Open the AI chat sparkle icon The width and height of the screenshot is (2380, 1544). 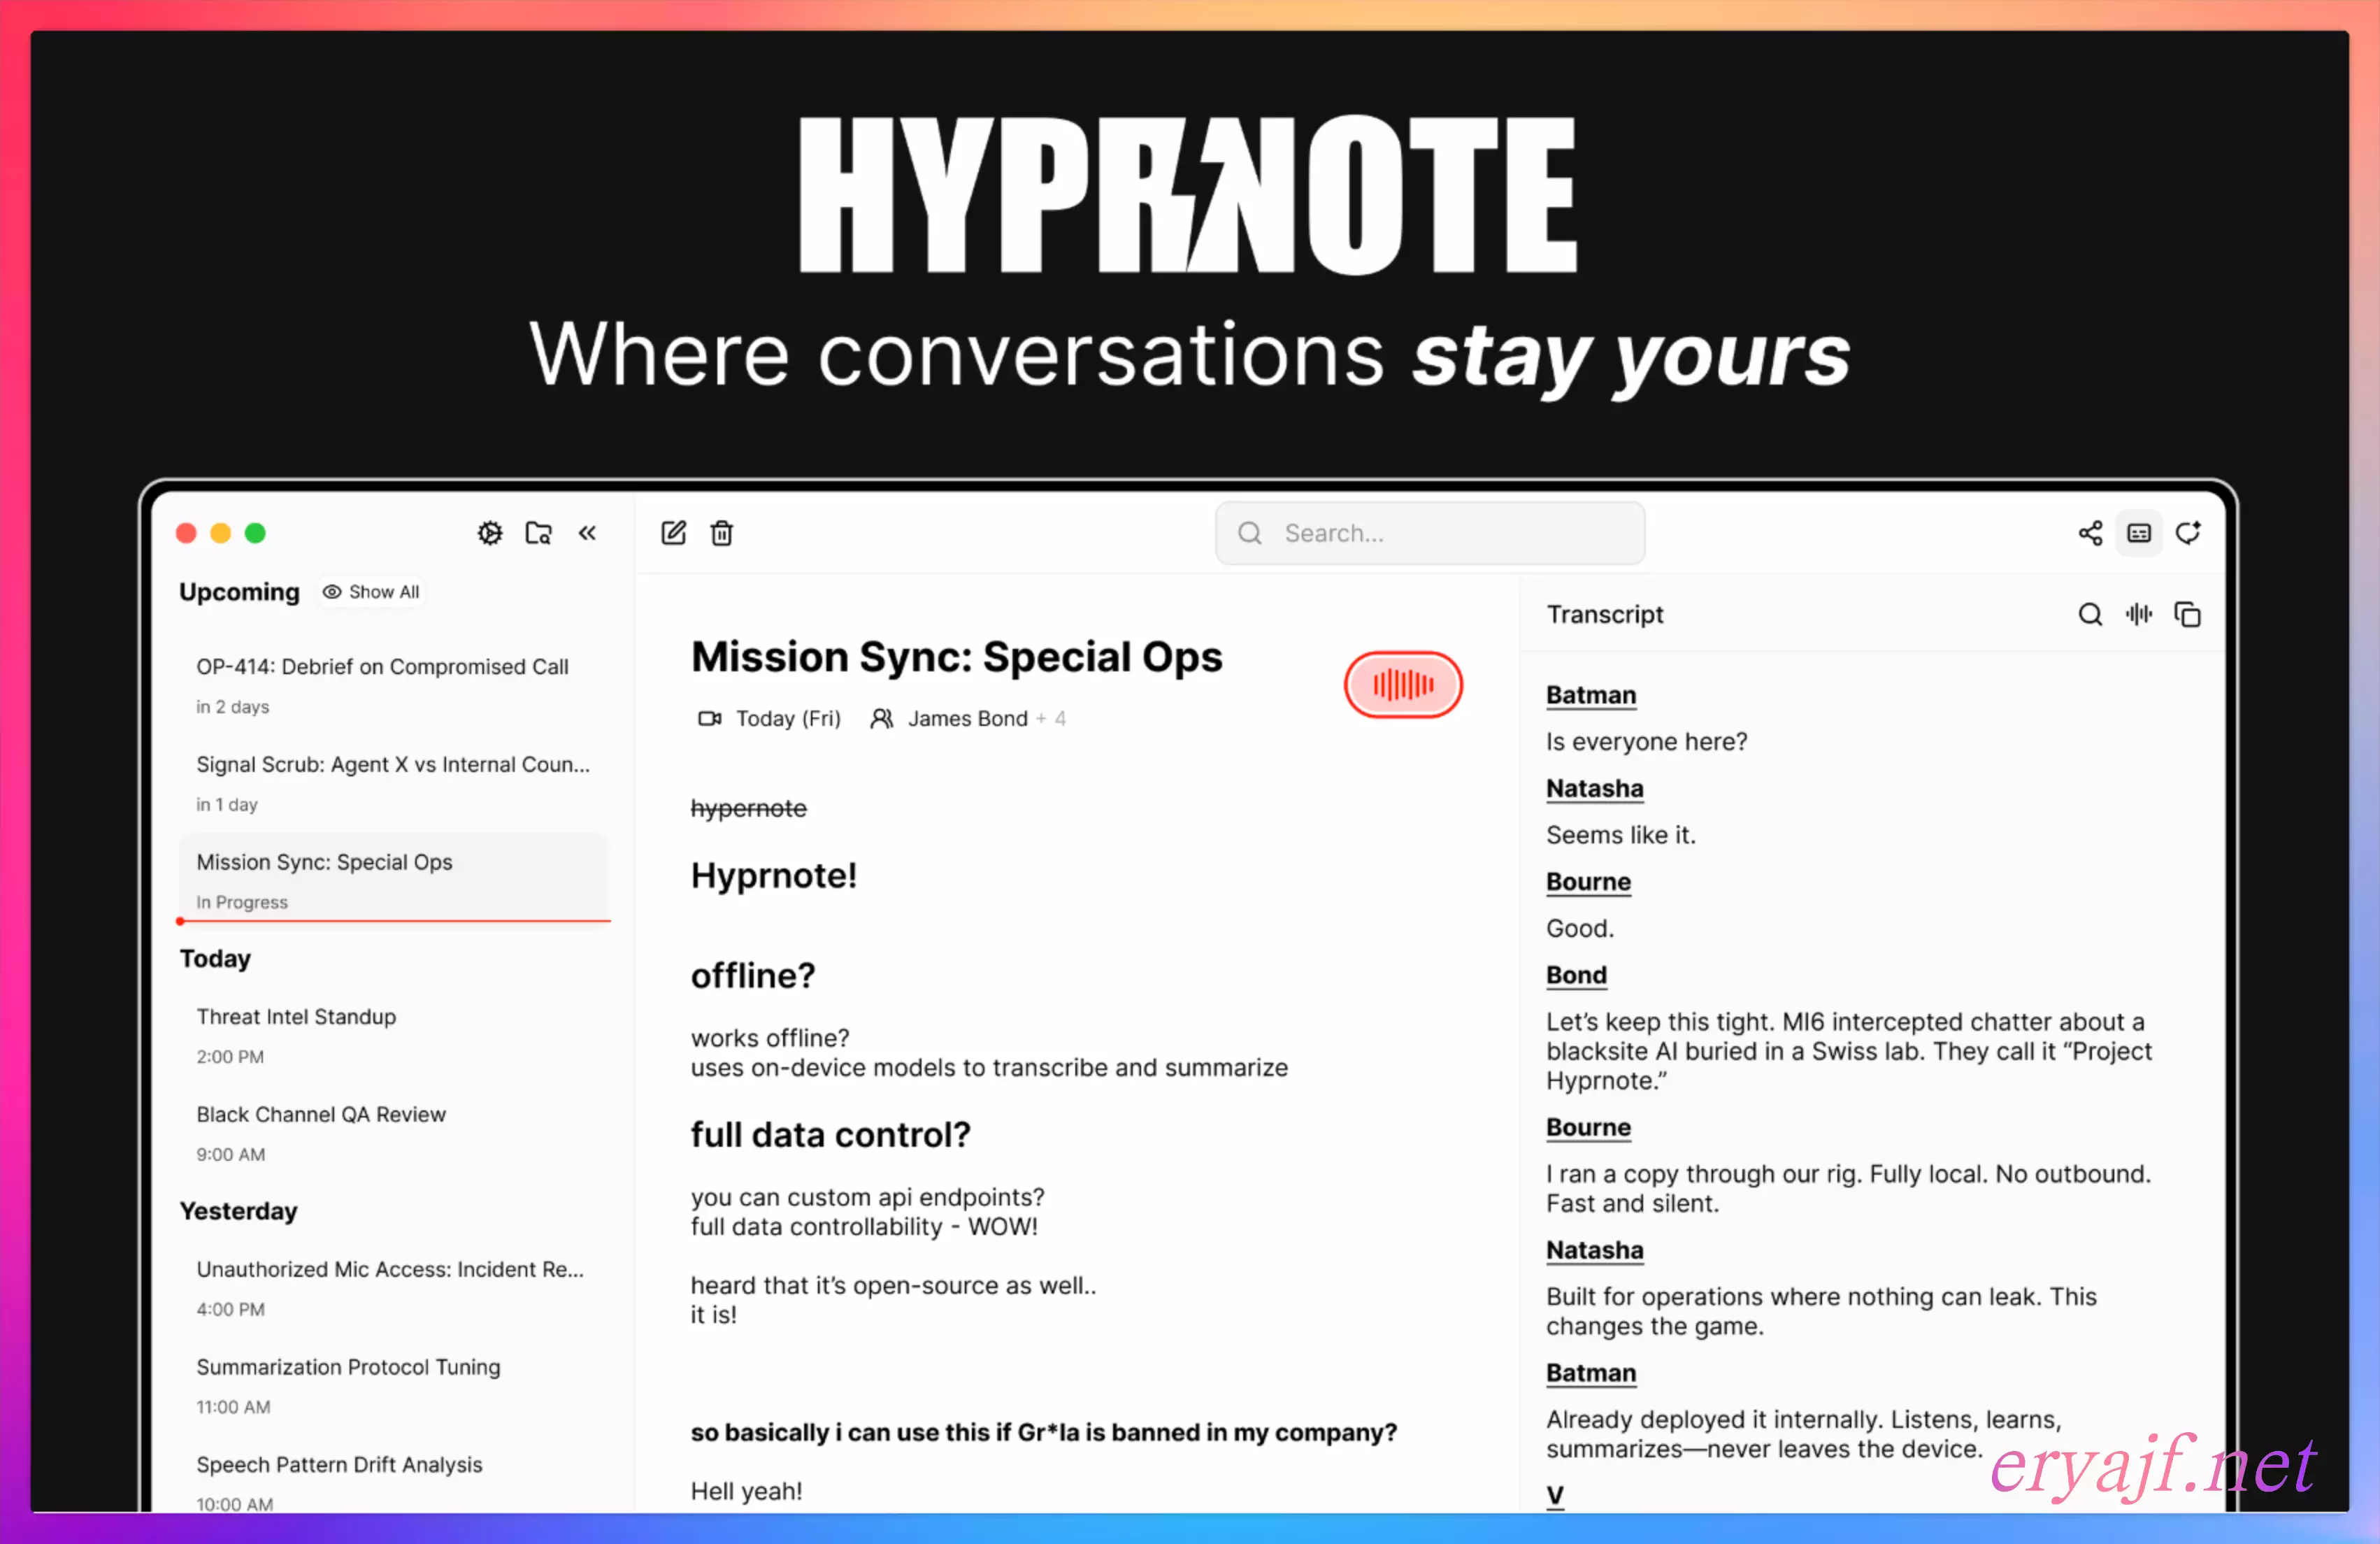click(x=2188, y=533)
